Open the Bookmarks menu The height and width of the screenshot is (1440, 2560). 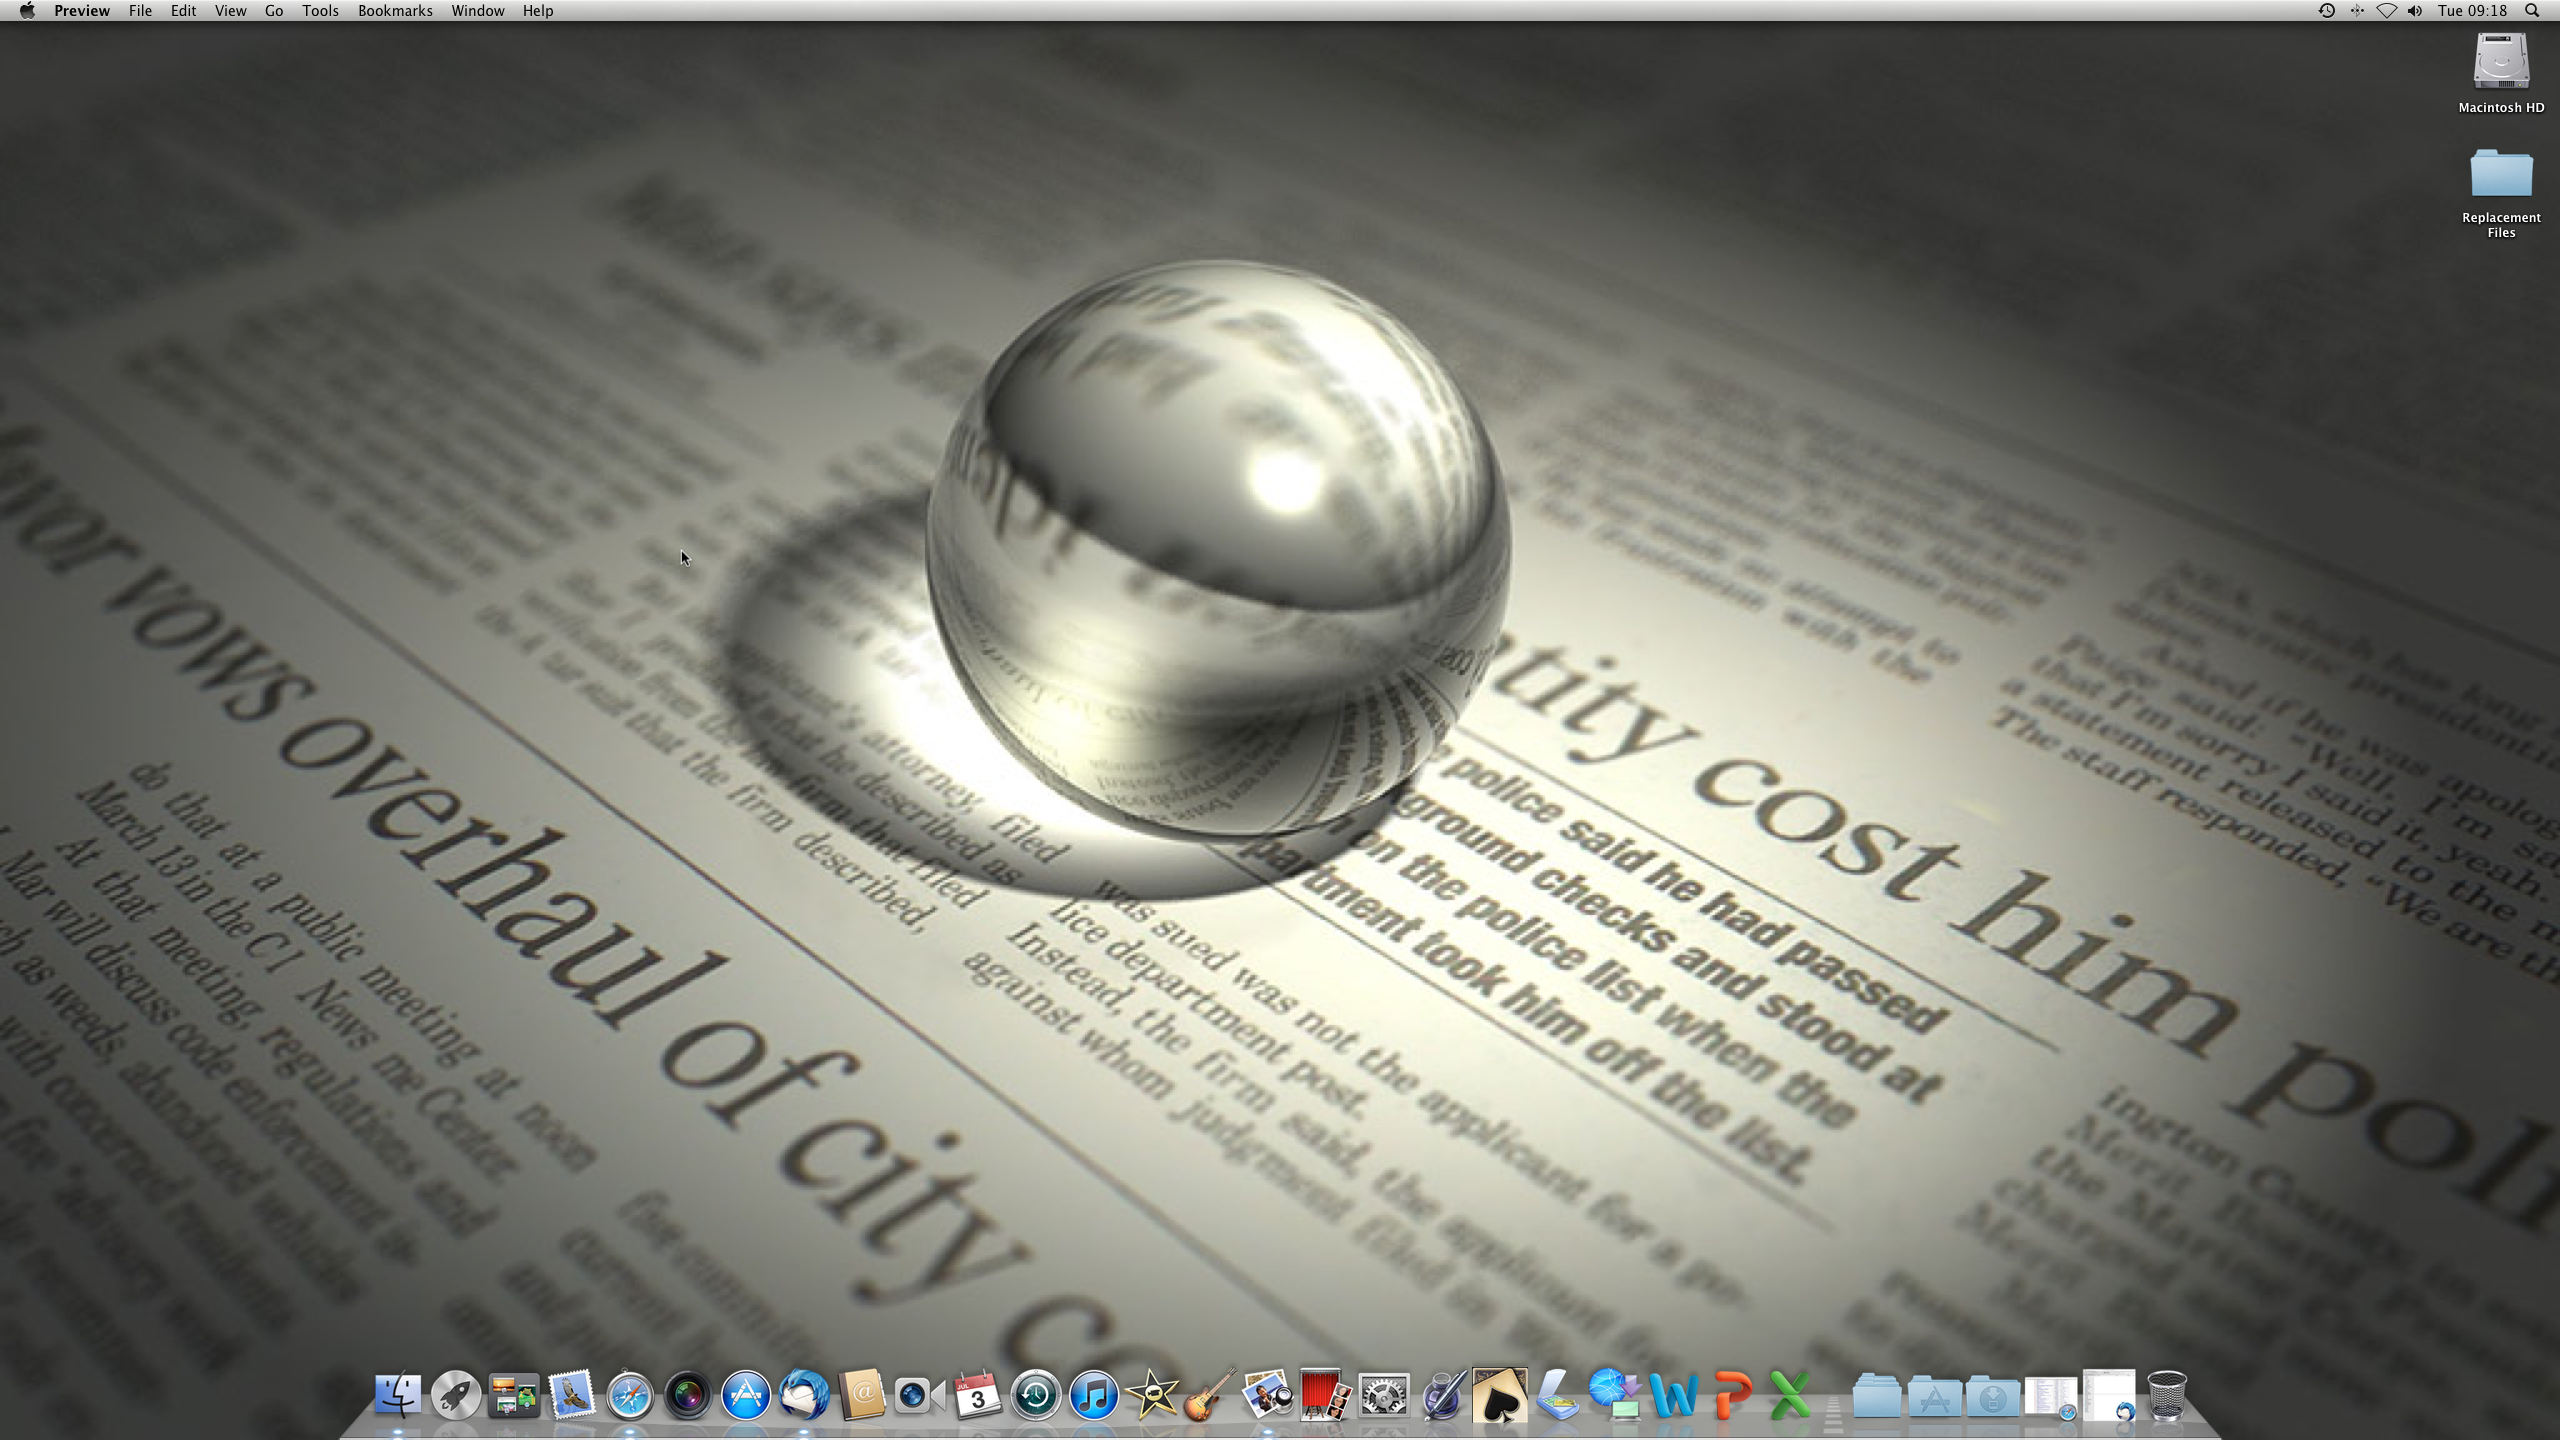coord(395,11)
